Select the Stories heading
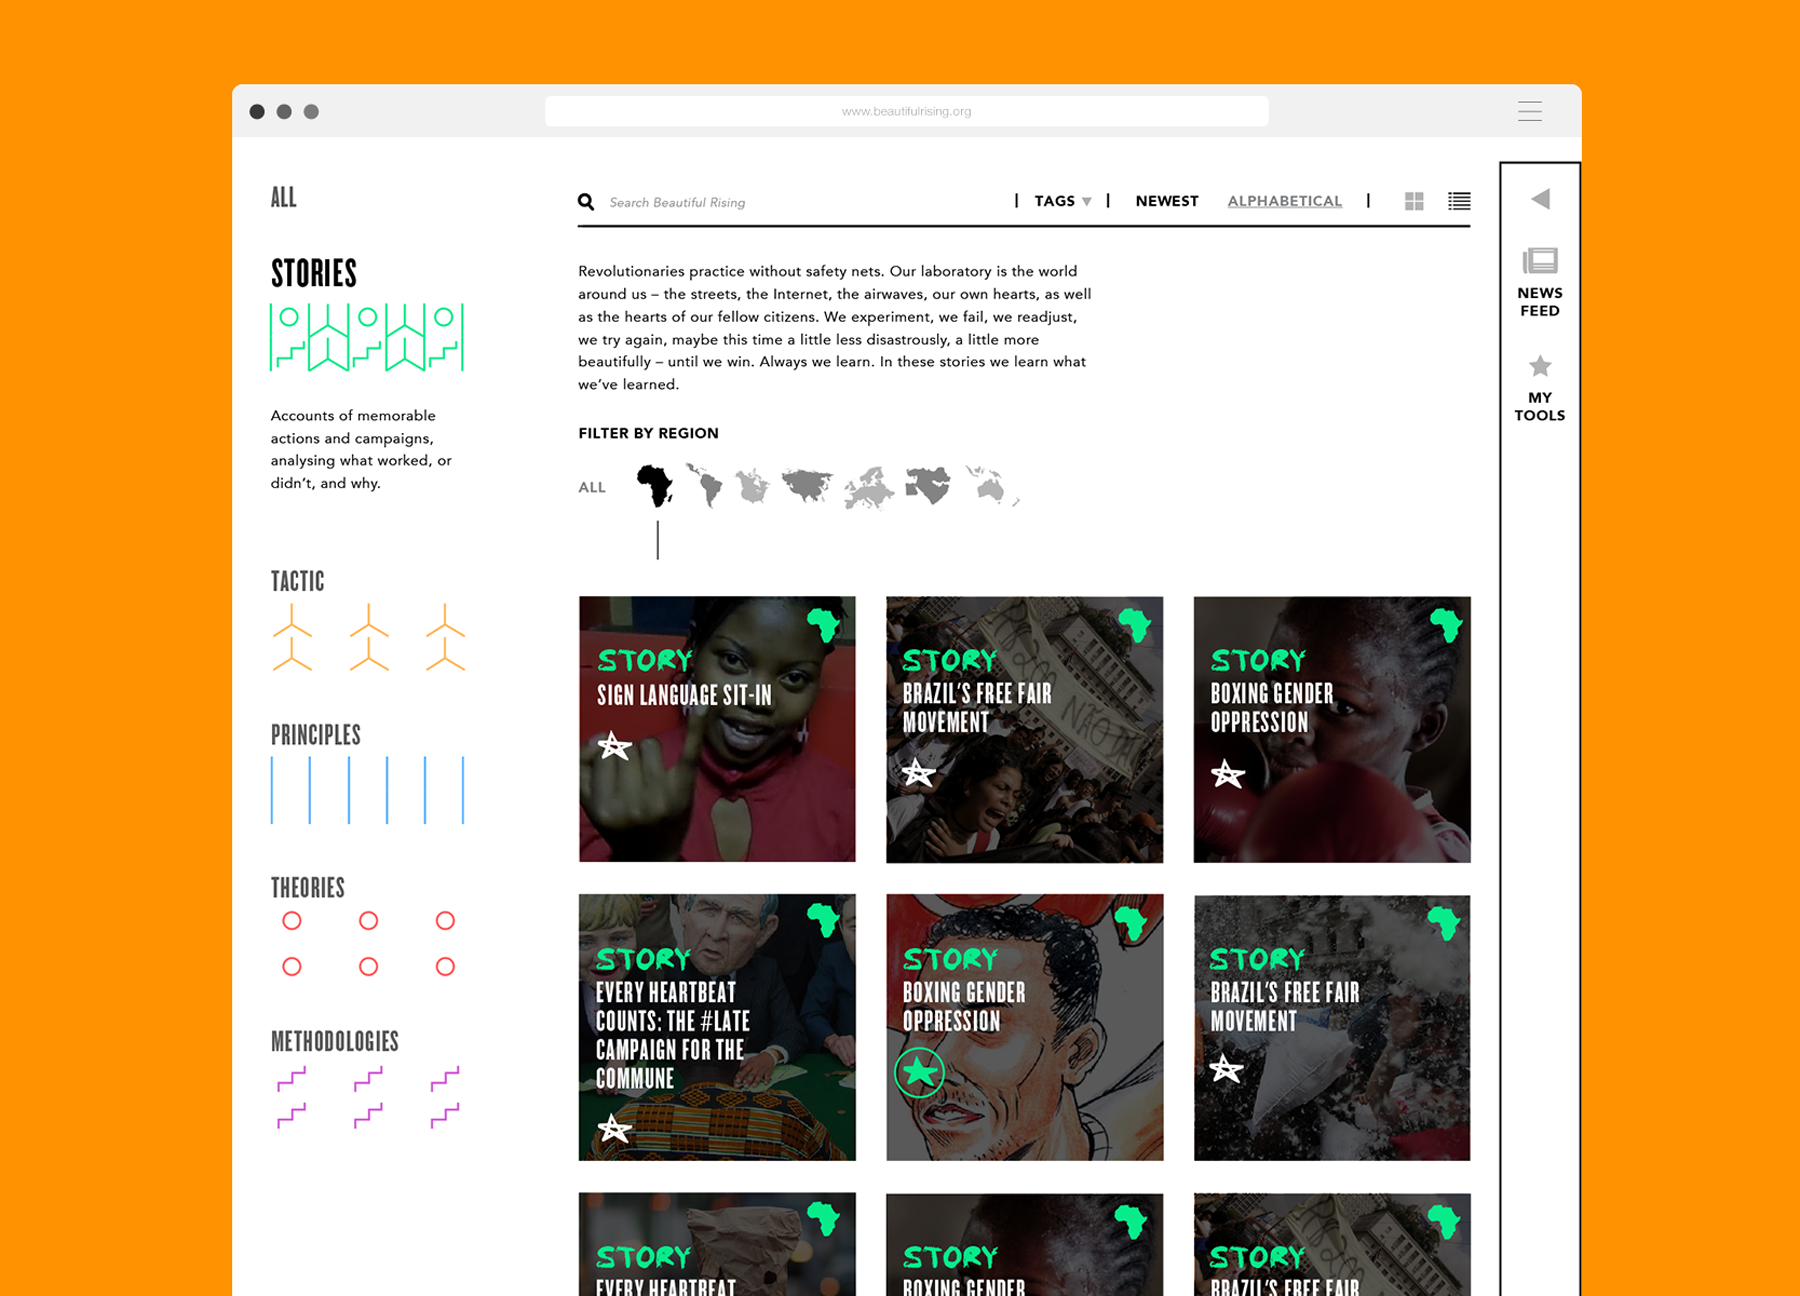This screenshot has height=1296, width=1800. click(x=314, y=273)
